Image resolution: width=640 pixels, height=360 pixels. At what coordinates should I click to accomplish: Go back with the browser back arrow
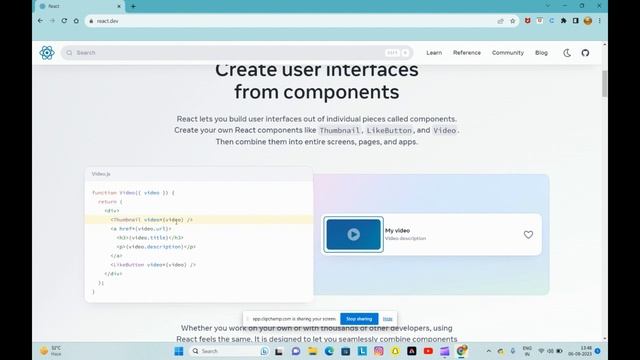pyautogui.click(x=40, y=21)
